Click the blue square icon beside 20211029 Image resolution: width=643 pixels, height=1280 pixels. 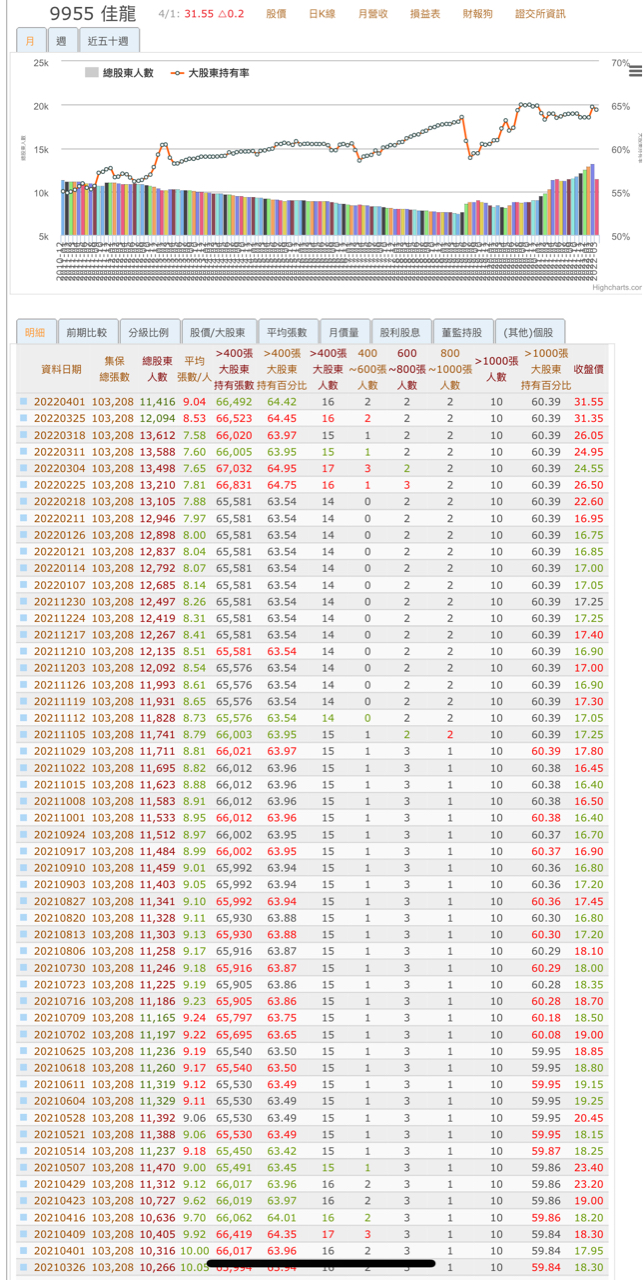[x=24, y=751]
